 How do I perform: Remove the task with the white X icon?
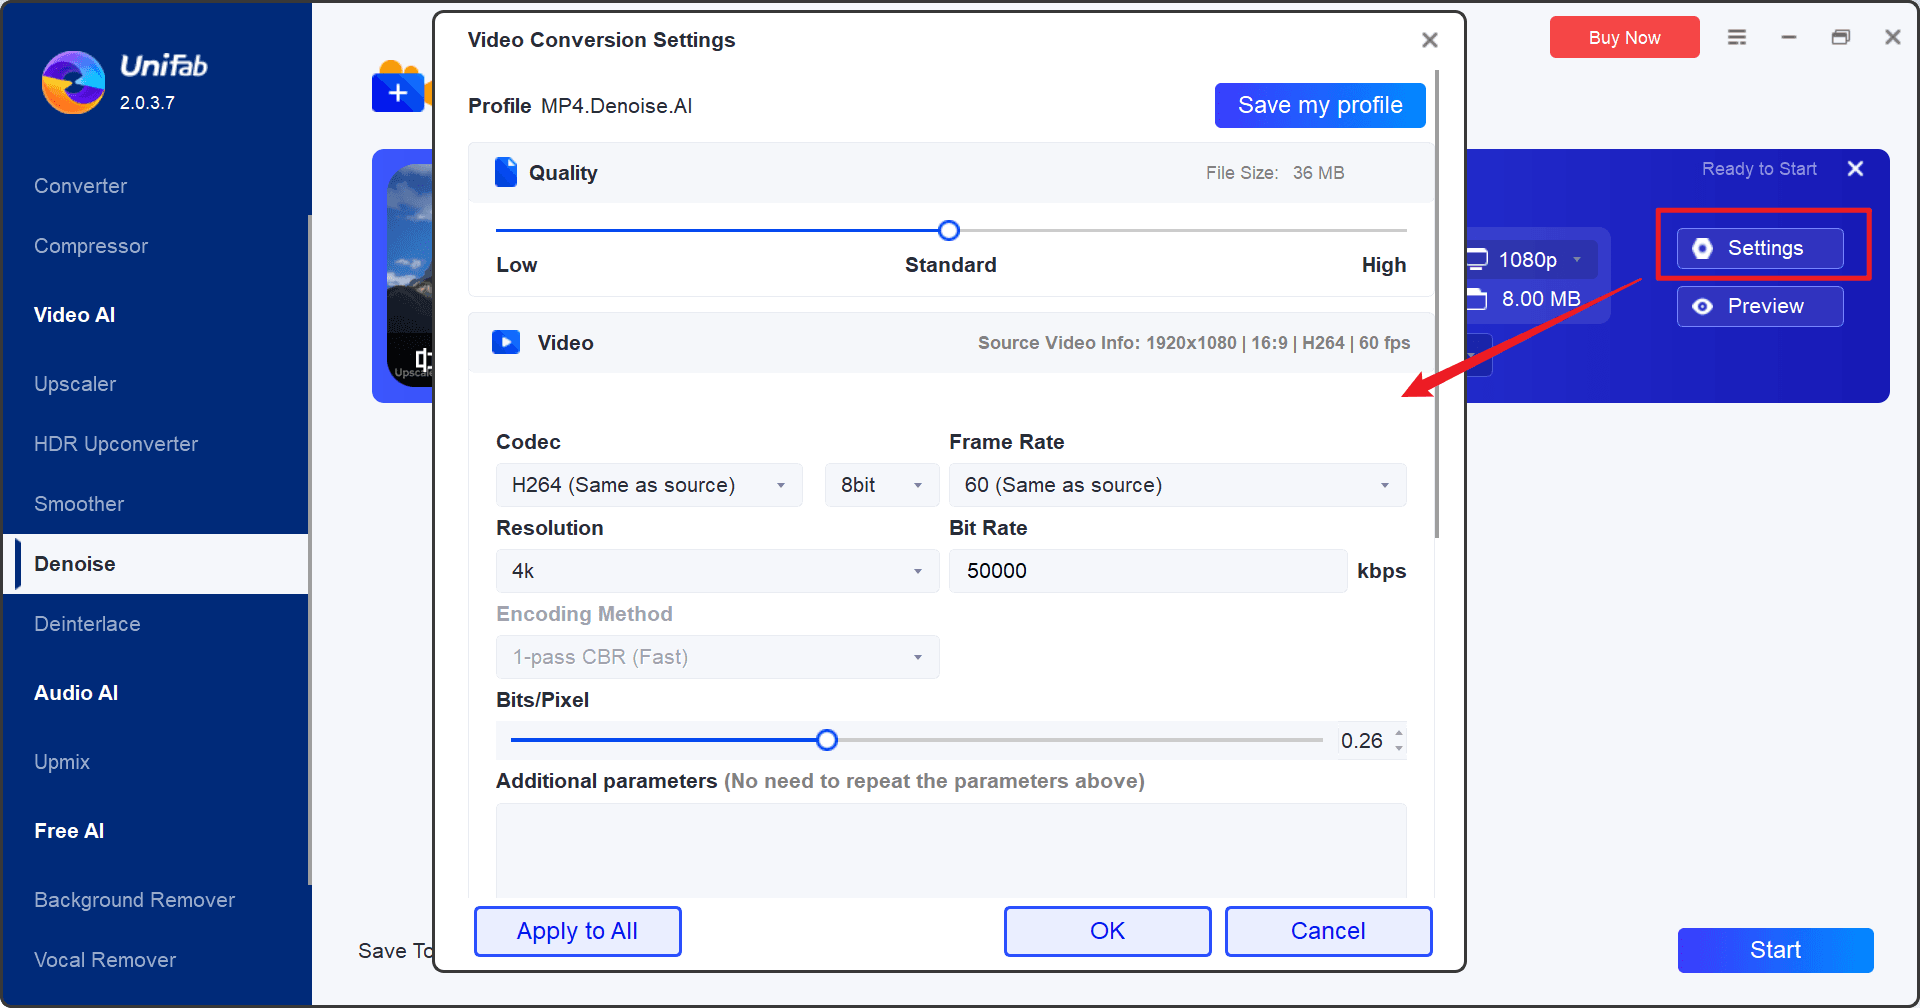coord(1855,169)
